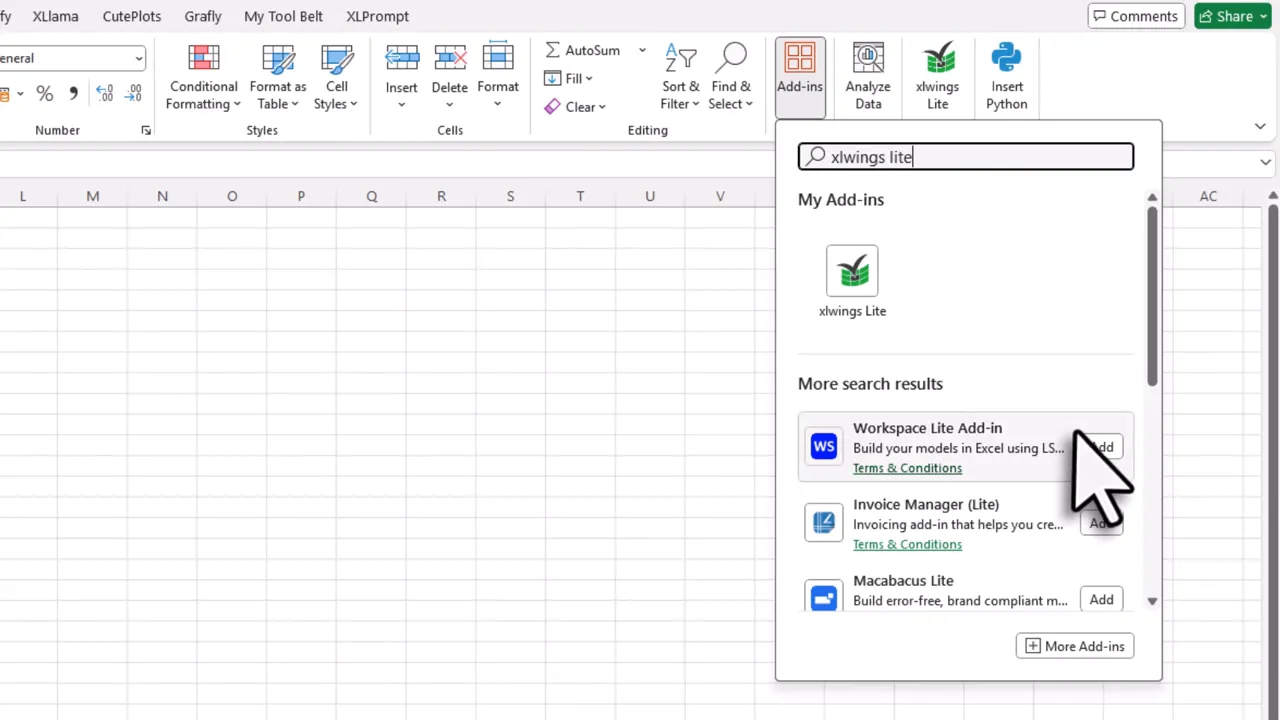The height and width of the screenshot is (720, 1280).
Task: Click the AutoSum icon
Action: (x=552, y=49)
